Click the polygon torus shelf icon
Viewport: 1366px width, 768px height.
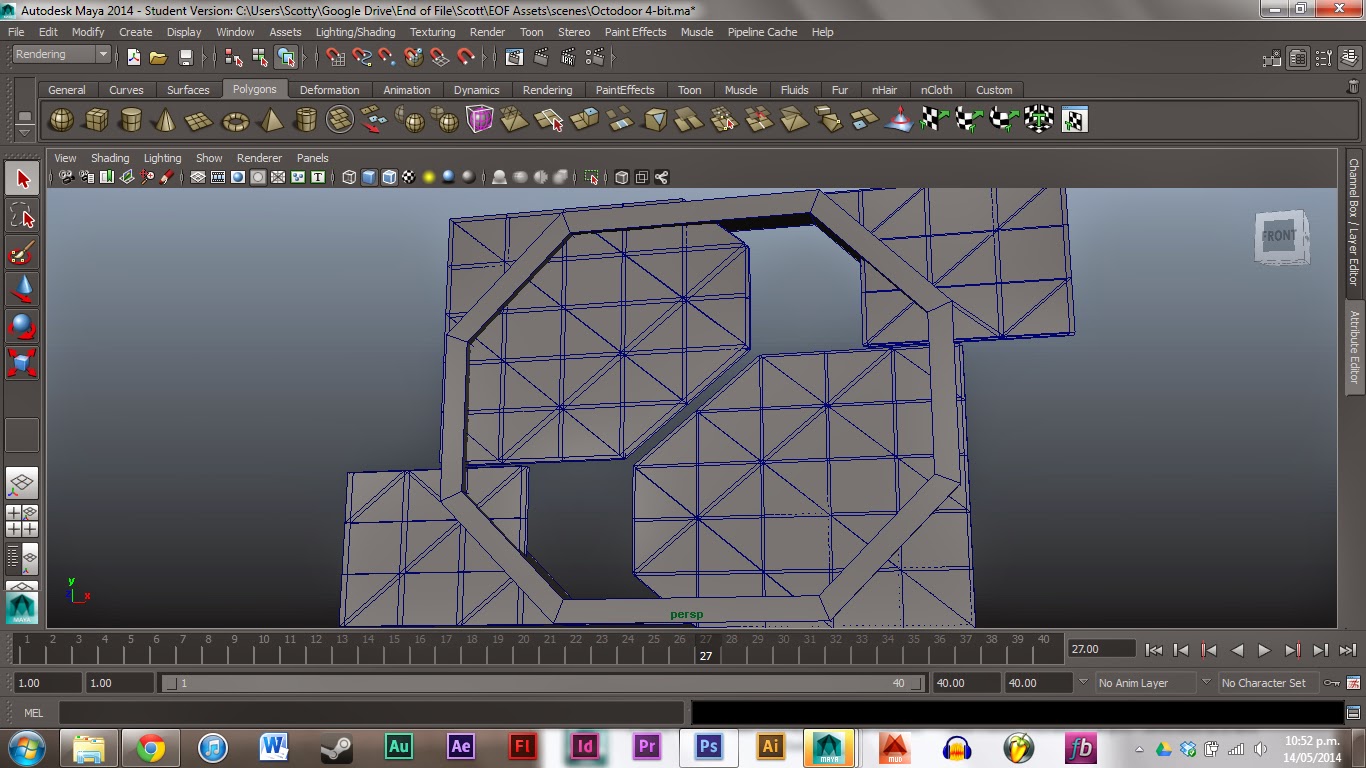[x=235, y=120]
